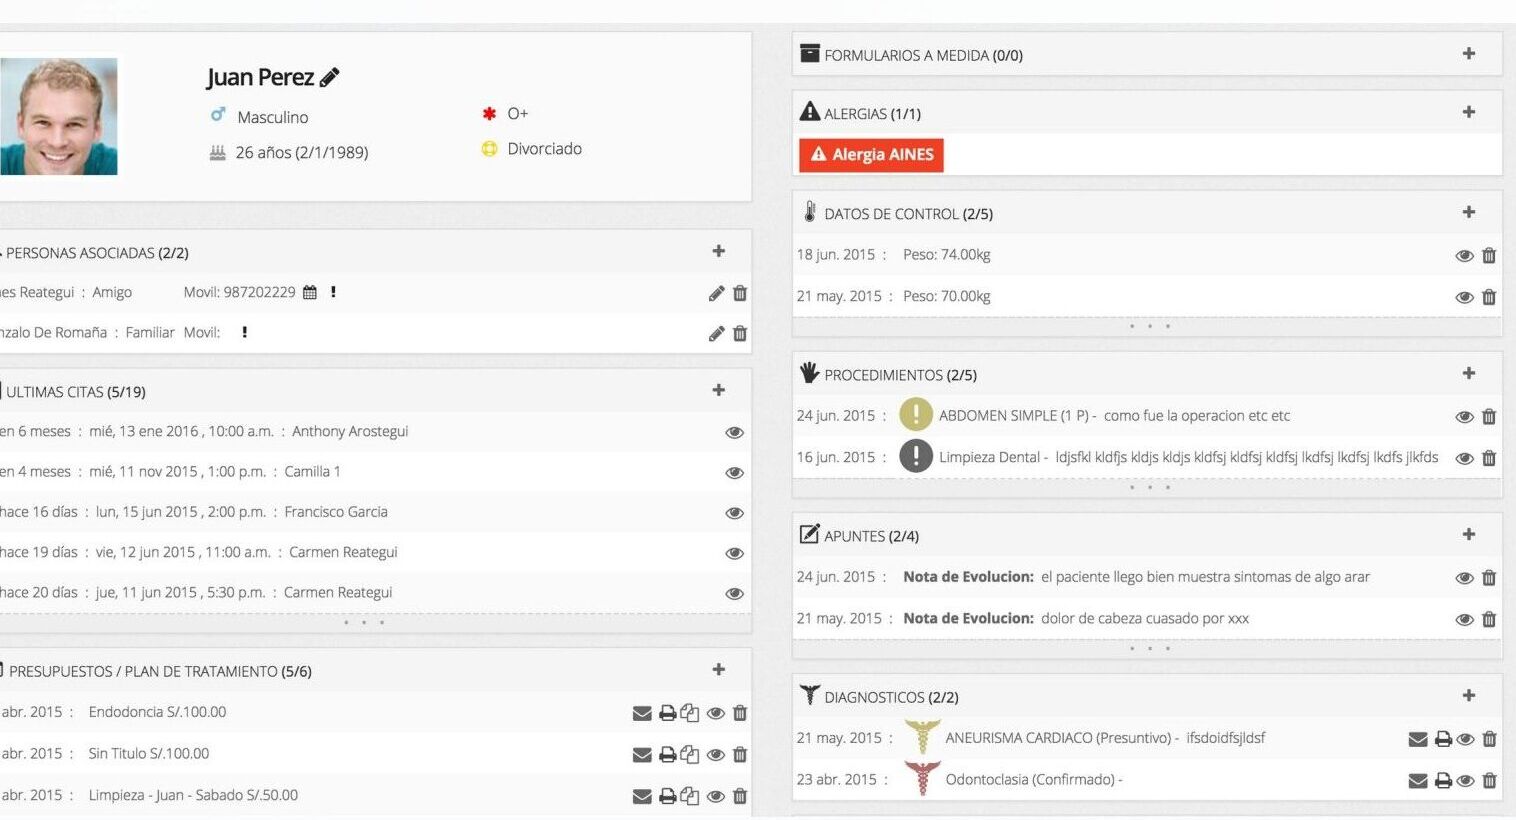This screenshot has height=820, width=1516.
Task: Print the Odontoclasia diagnosis
Action: coord(1443,781)
